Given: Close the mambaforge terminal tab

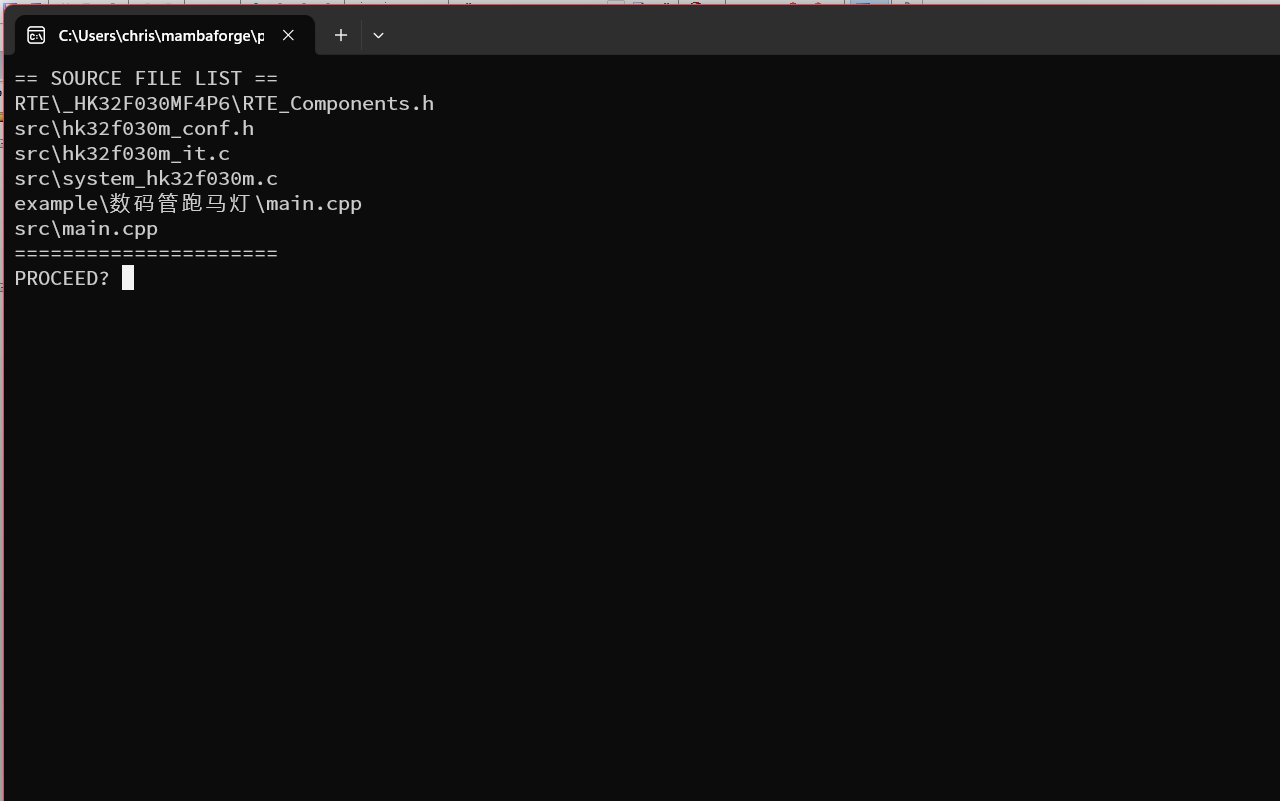Looking at the screenshot, I should pos(288,35).
